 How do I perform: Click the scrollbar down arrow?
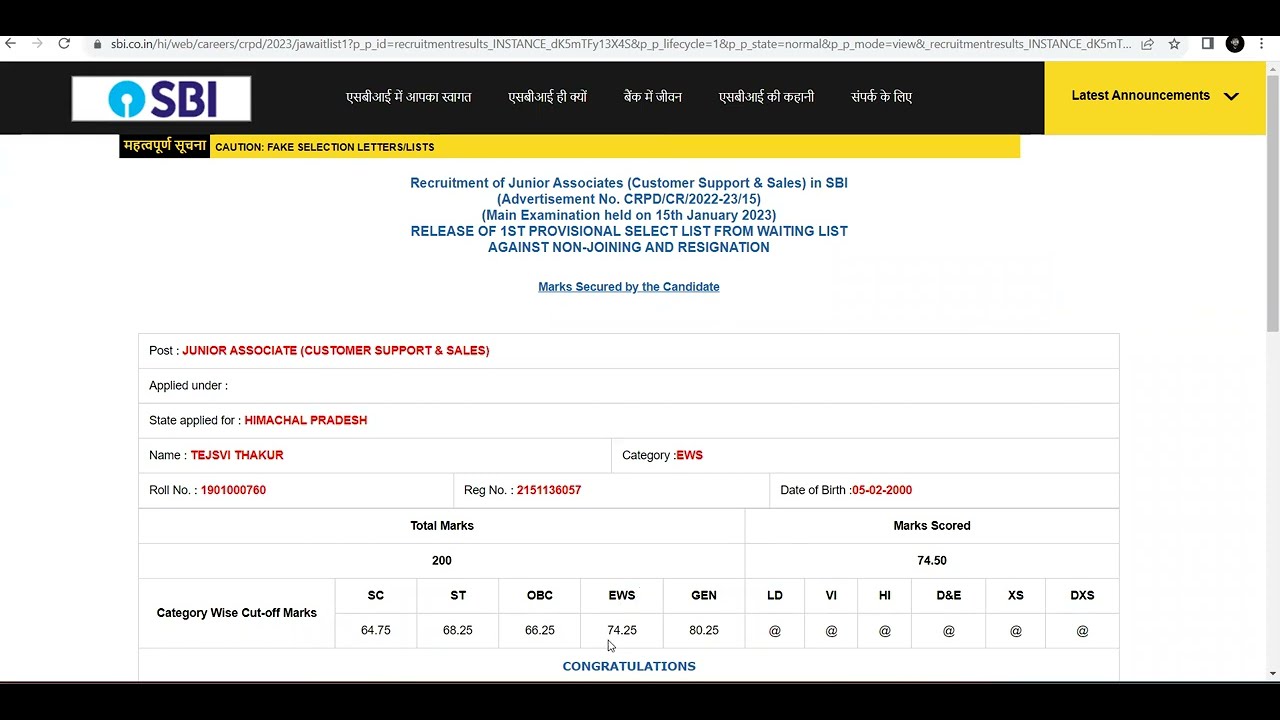coord(1272,674)
